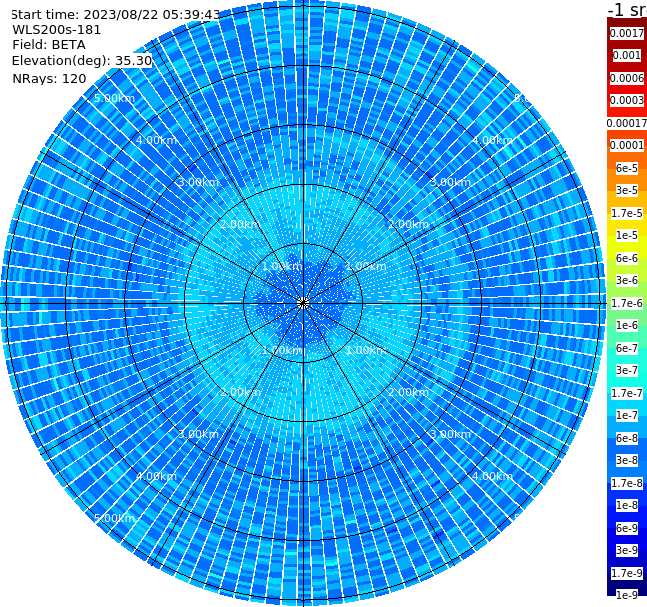
Task: Pick the 0.0003 colorbar label
Action: (627, 100)
